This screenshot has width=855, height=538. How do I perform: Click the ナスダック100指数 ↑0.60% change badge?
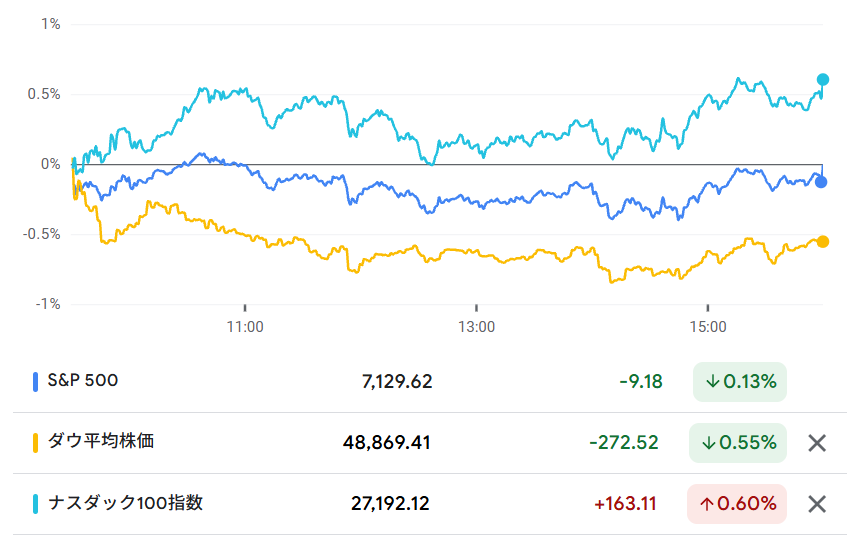(x=737, y=504)
